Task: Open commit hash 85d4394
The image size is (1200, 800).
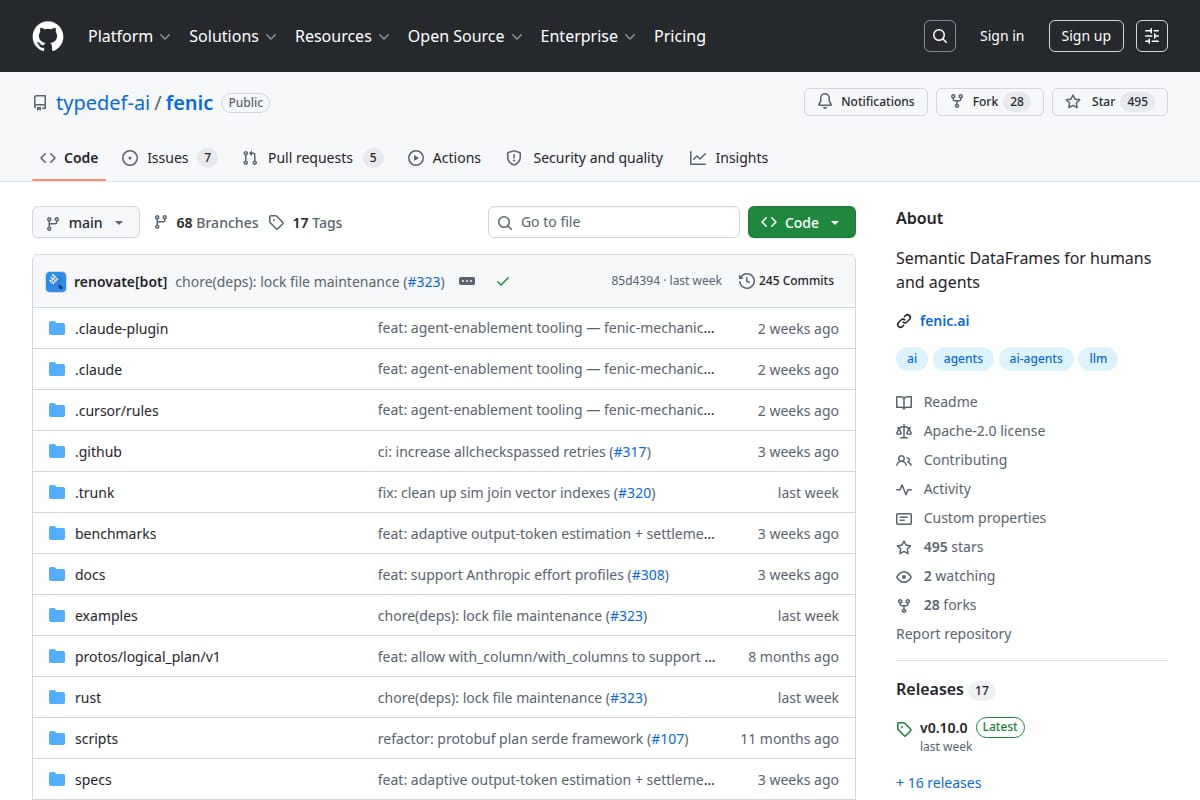Action: pos(636,281)
